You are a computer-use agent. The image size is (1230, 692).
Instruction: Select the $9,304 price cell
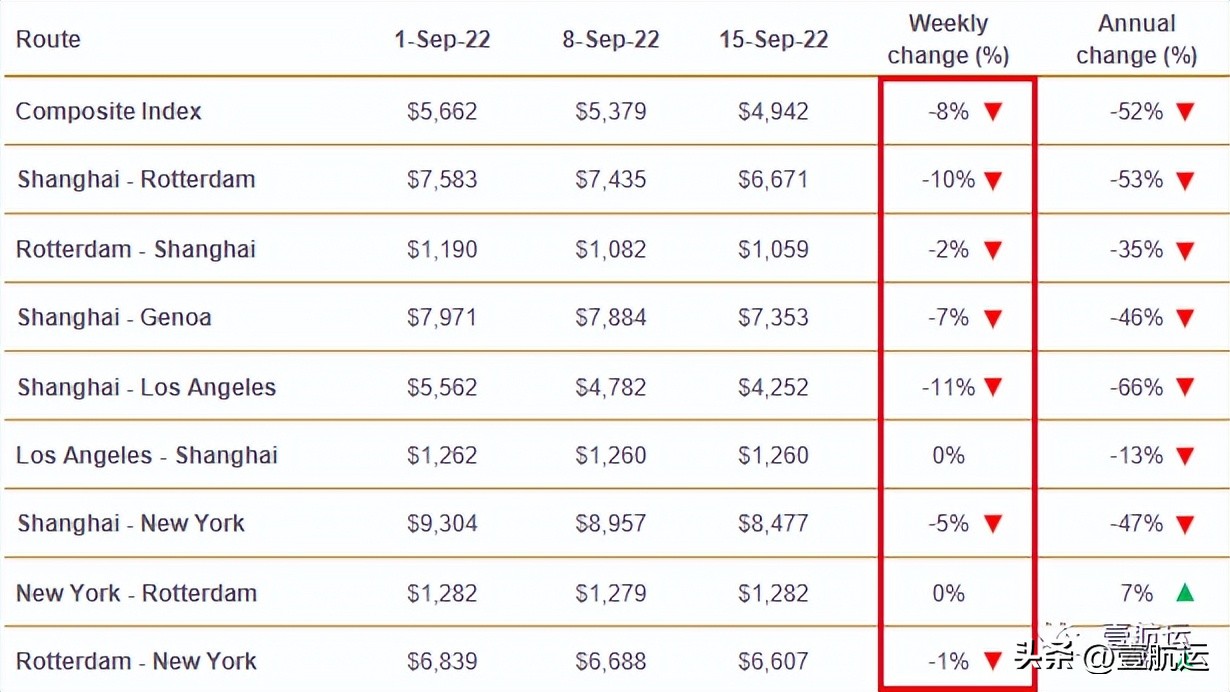point(442,523)
